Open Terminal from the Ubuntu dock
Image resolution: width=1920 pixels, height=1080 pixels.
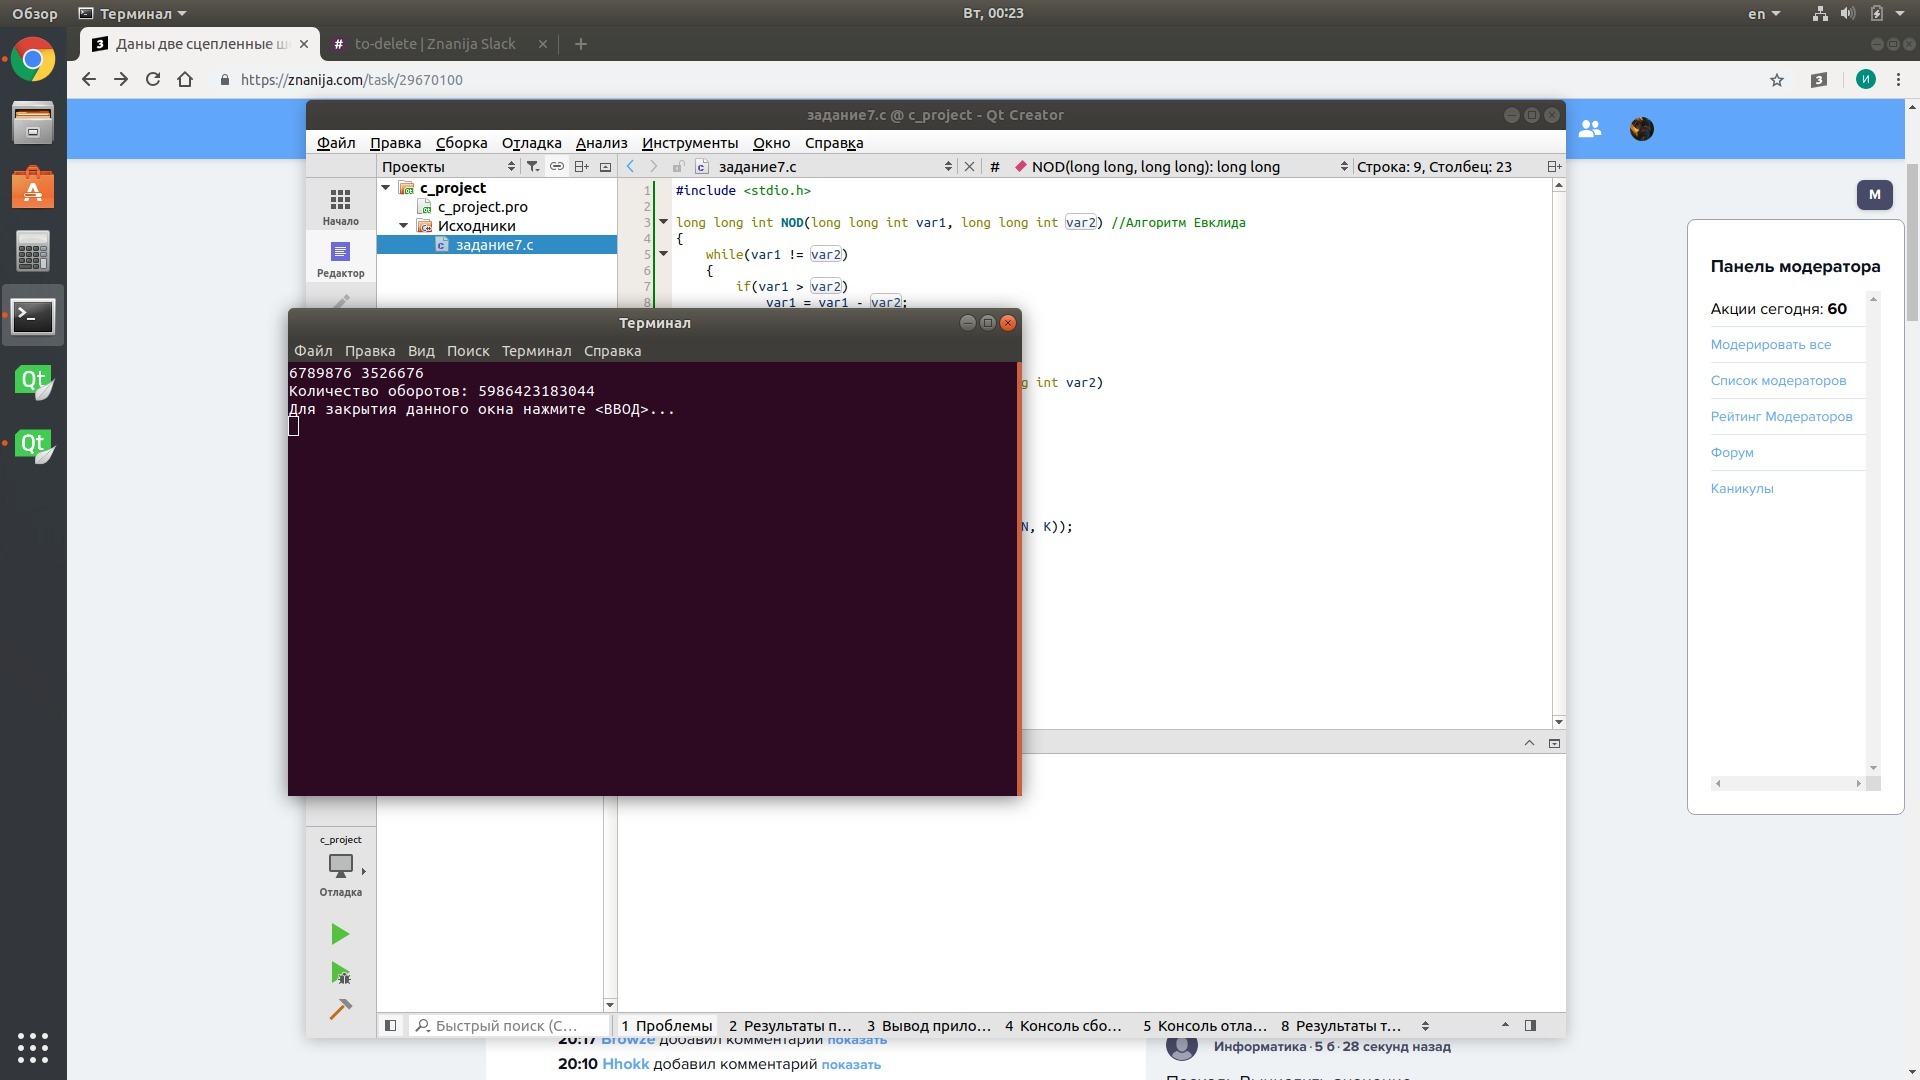33,316
